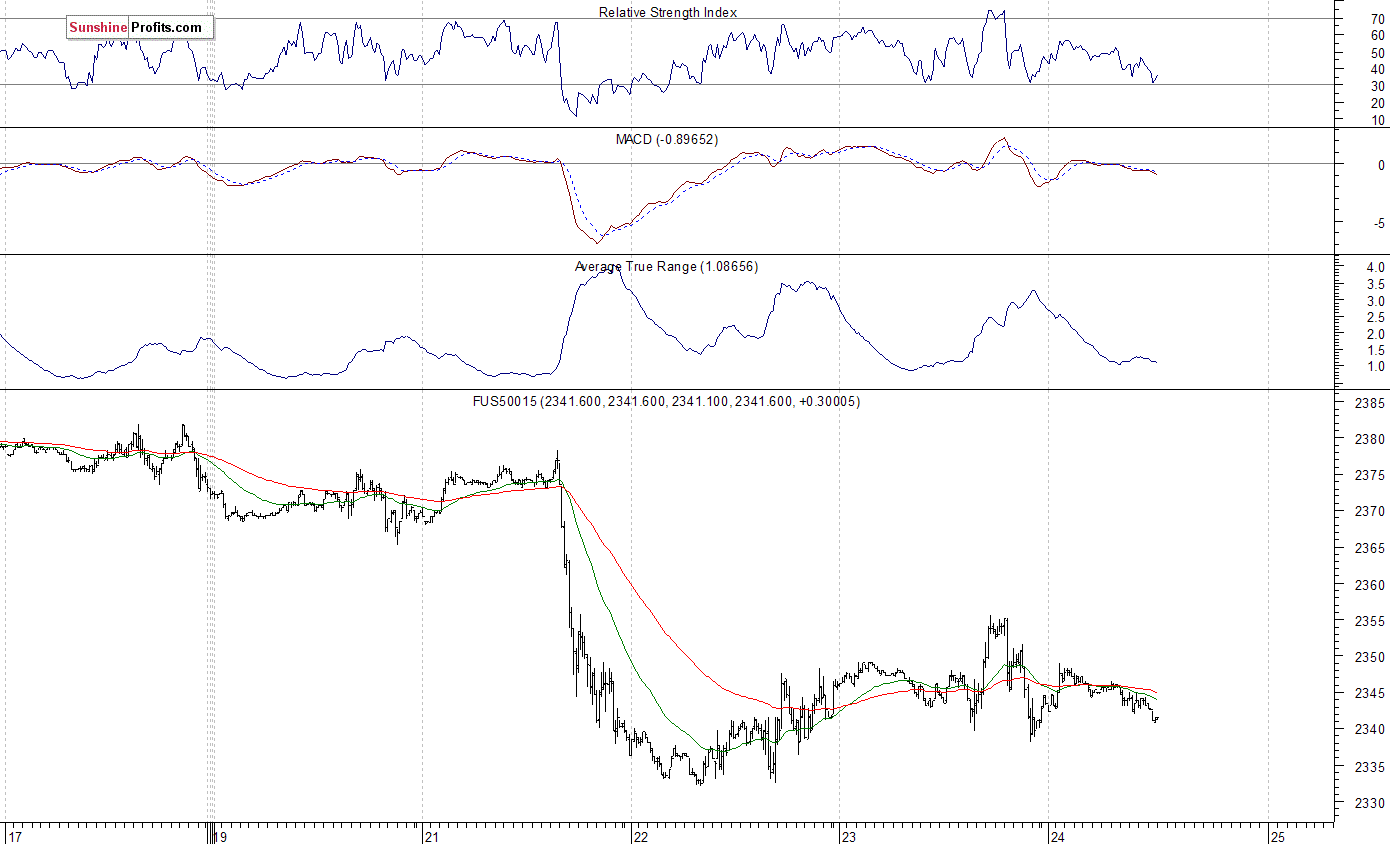Click the 2385 price axis label
Screen dimensions: 1390x844
(x=1370, y=403)
